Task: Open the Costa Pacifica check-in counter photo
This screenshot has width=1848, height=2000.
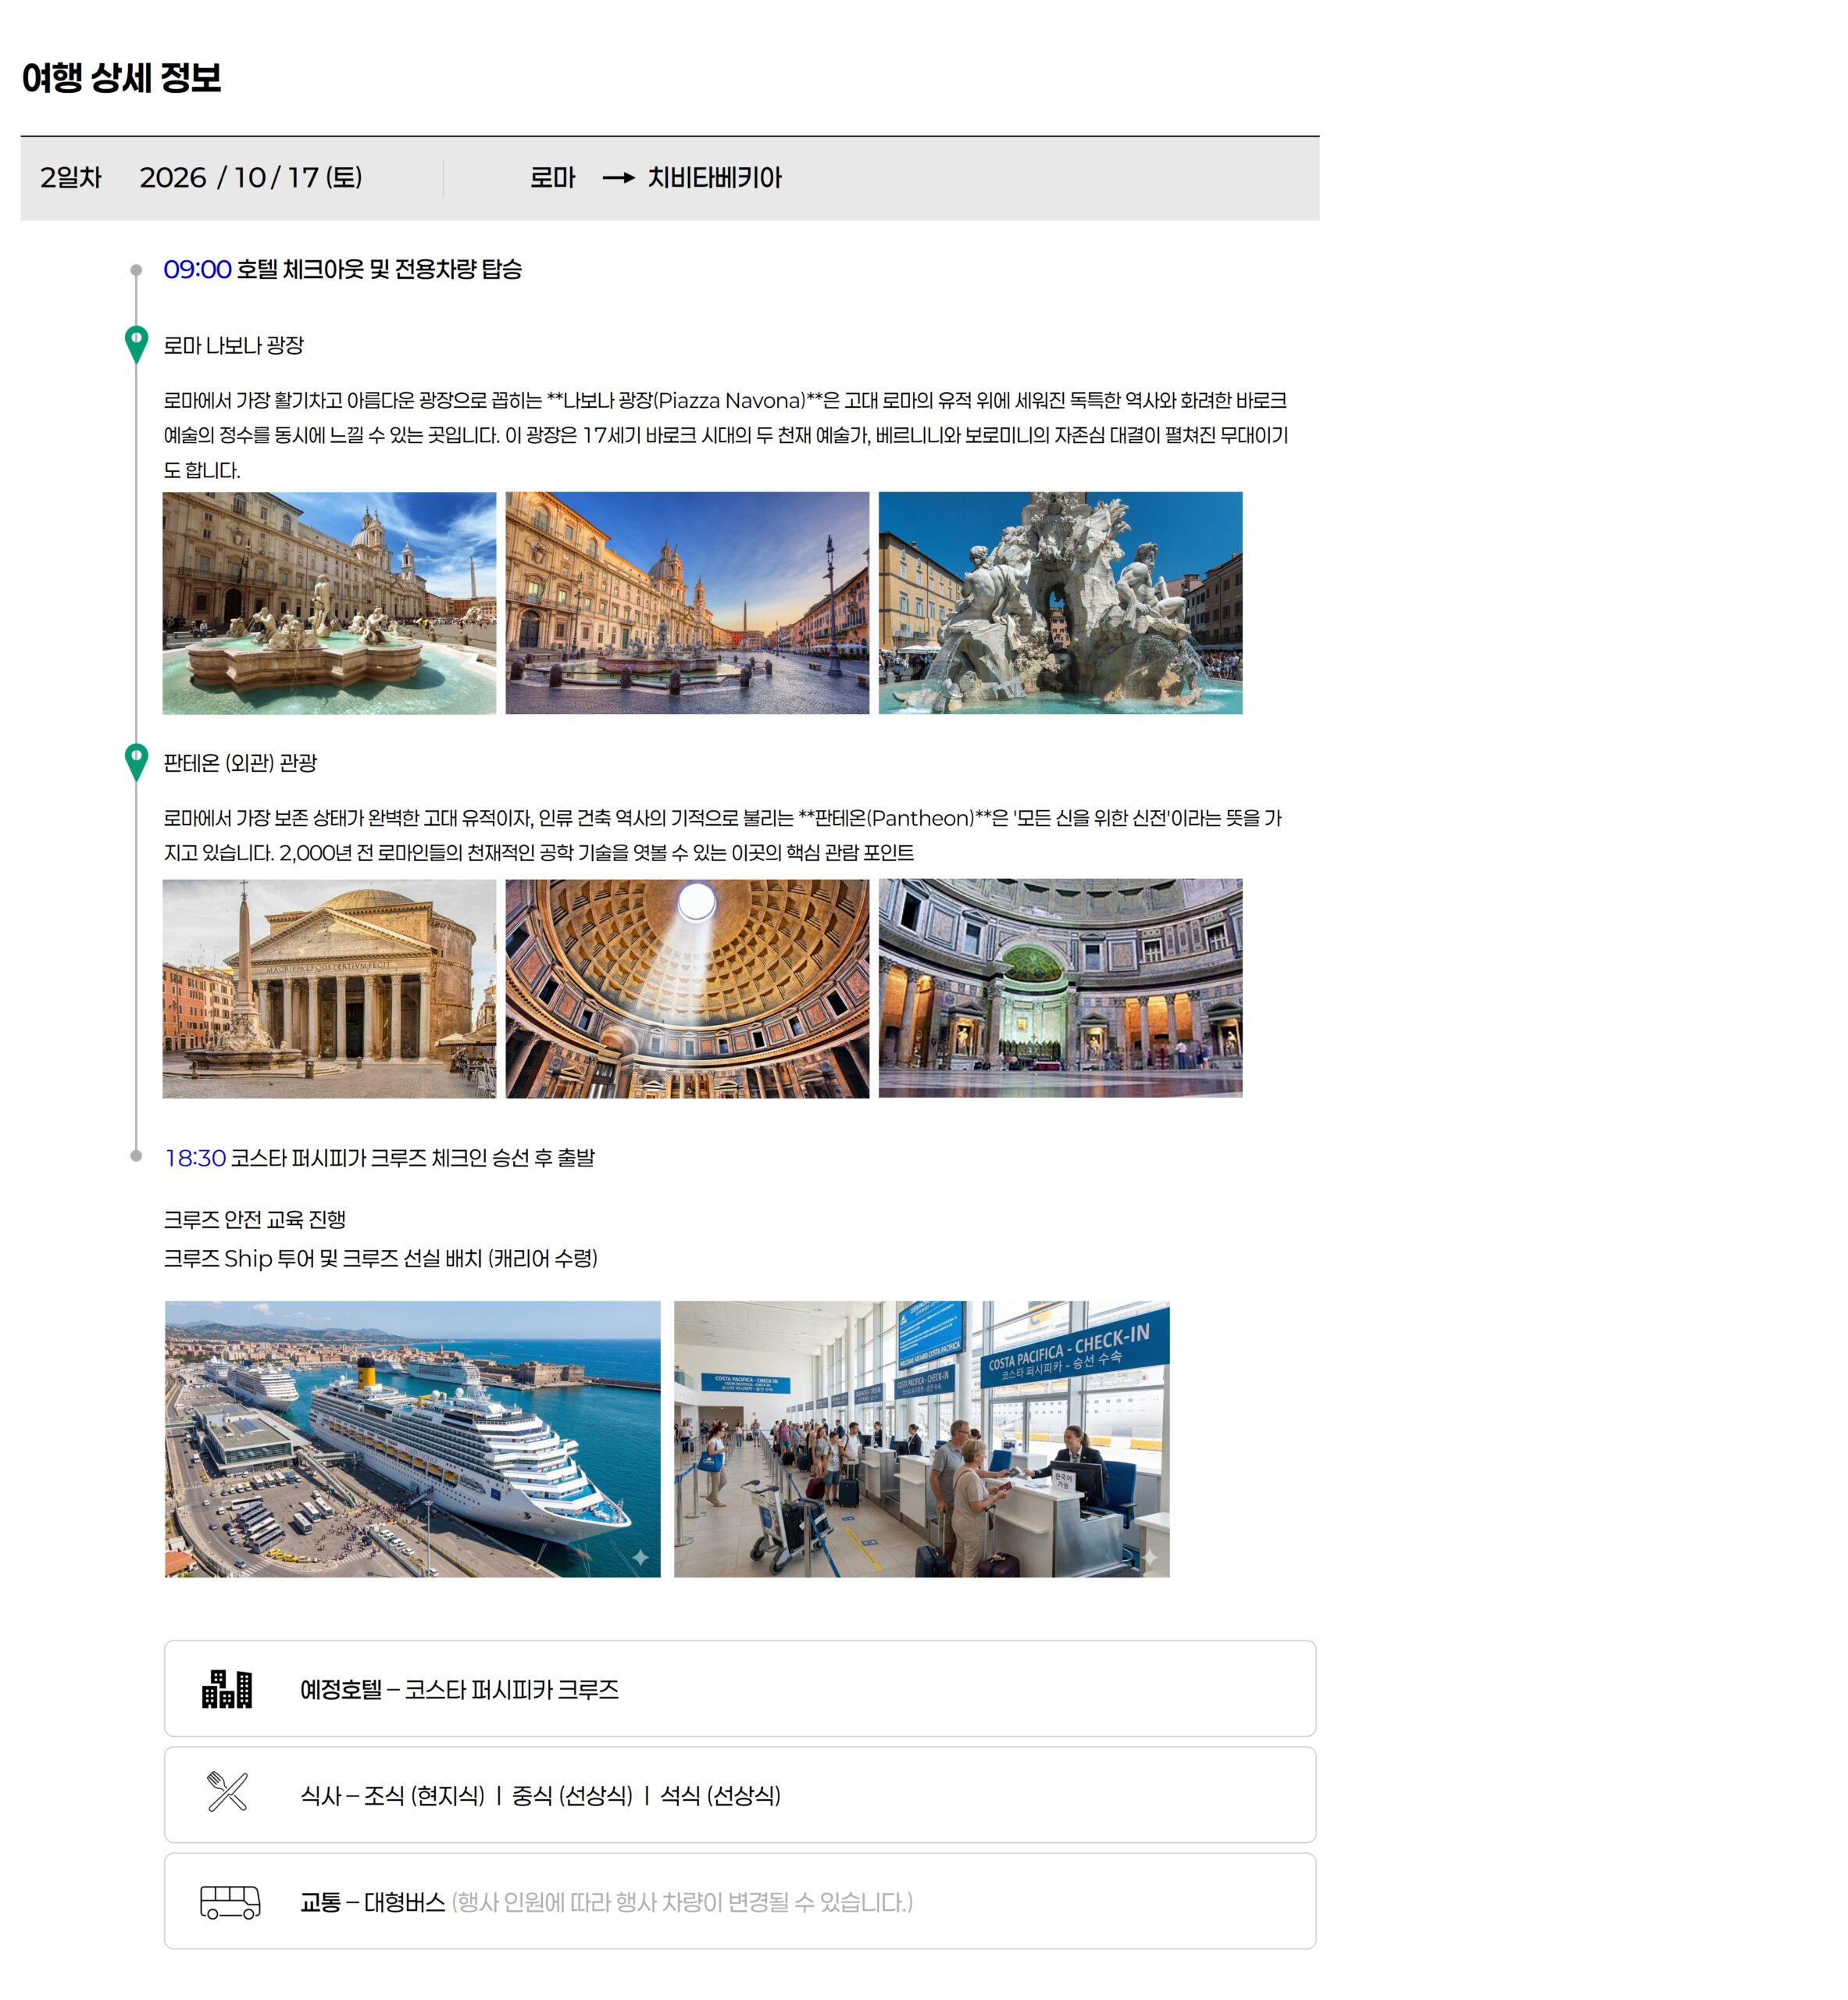Action: tap(921, 1438)
